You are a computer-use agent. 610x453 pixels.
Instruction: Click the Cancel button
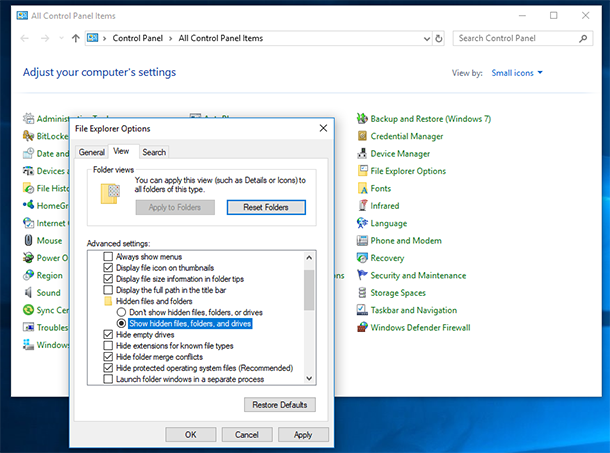247,435
